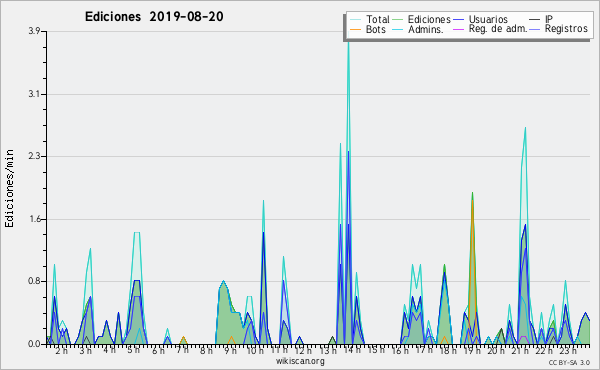
Task: Click the Reg. de adm. magenta legend swatch
Action: (458, 29)
